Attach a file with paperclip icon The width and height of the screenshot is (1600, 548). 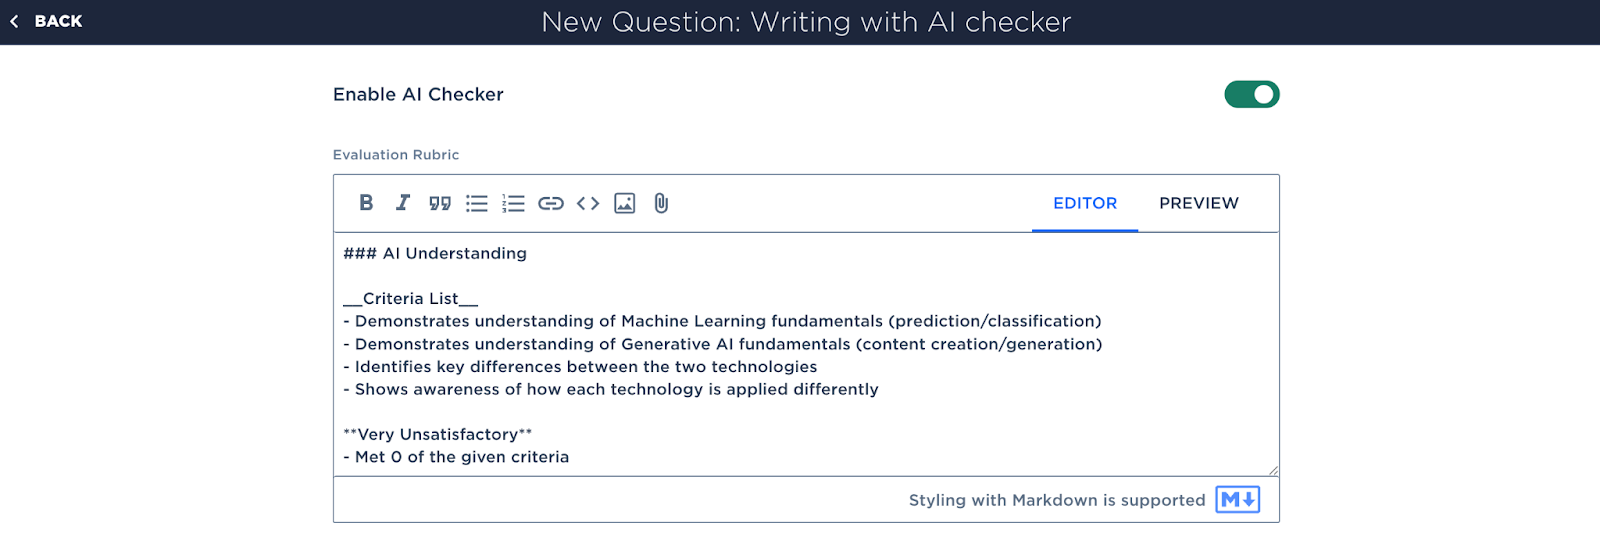[x=661, y=203]
